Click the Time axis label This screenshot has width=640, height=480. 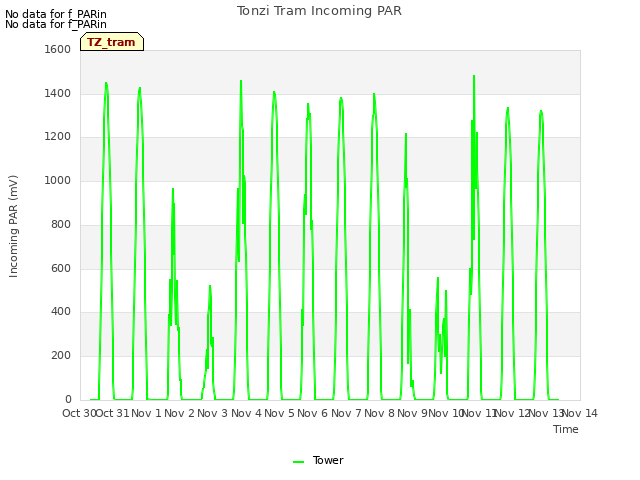pos(566,429)
